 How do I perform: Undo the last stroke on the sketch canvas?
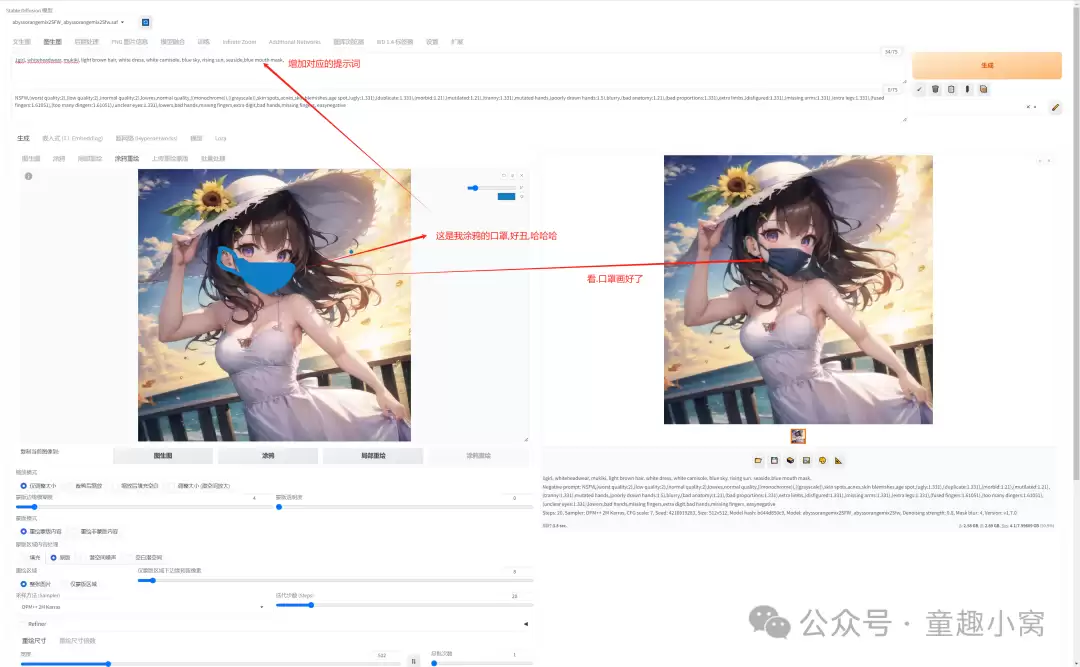(504, 176)
